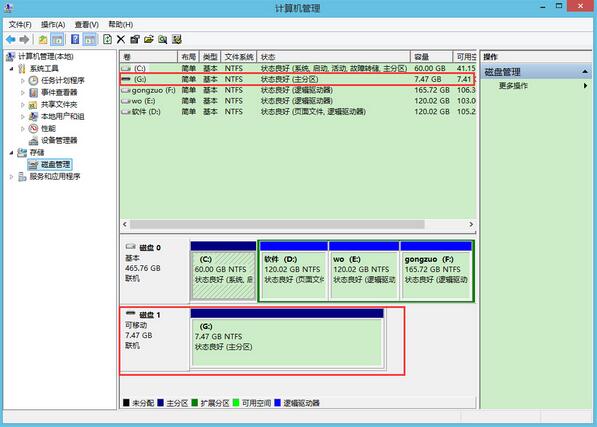Click the Refresh toolbar icon
597x427 pixels.
107,39
